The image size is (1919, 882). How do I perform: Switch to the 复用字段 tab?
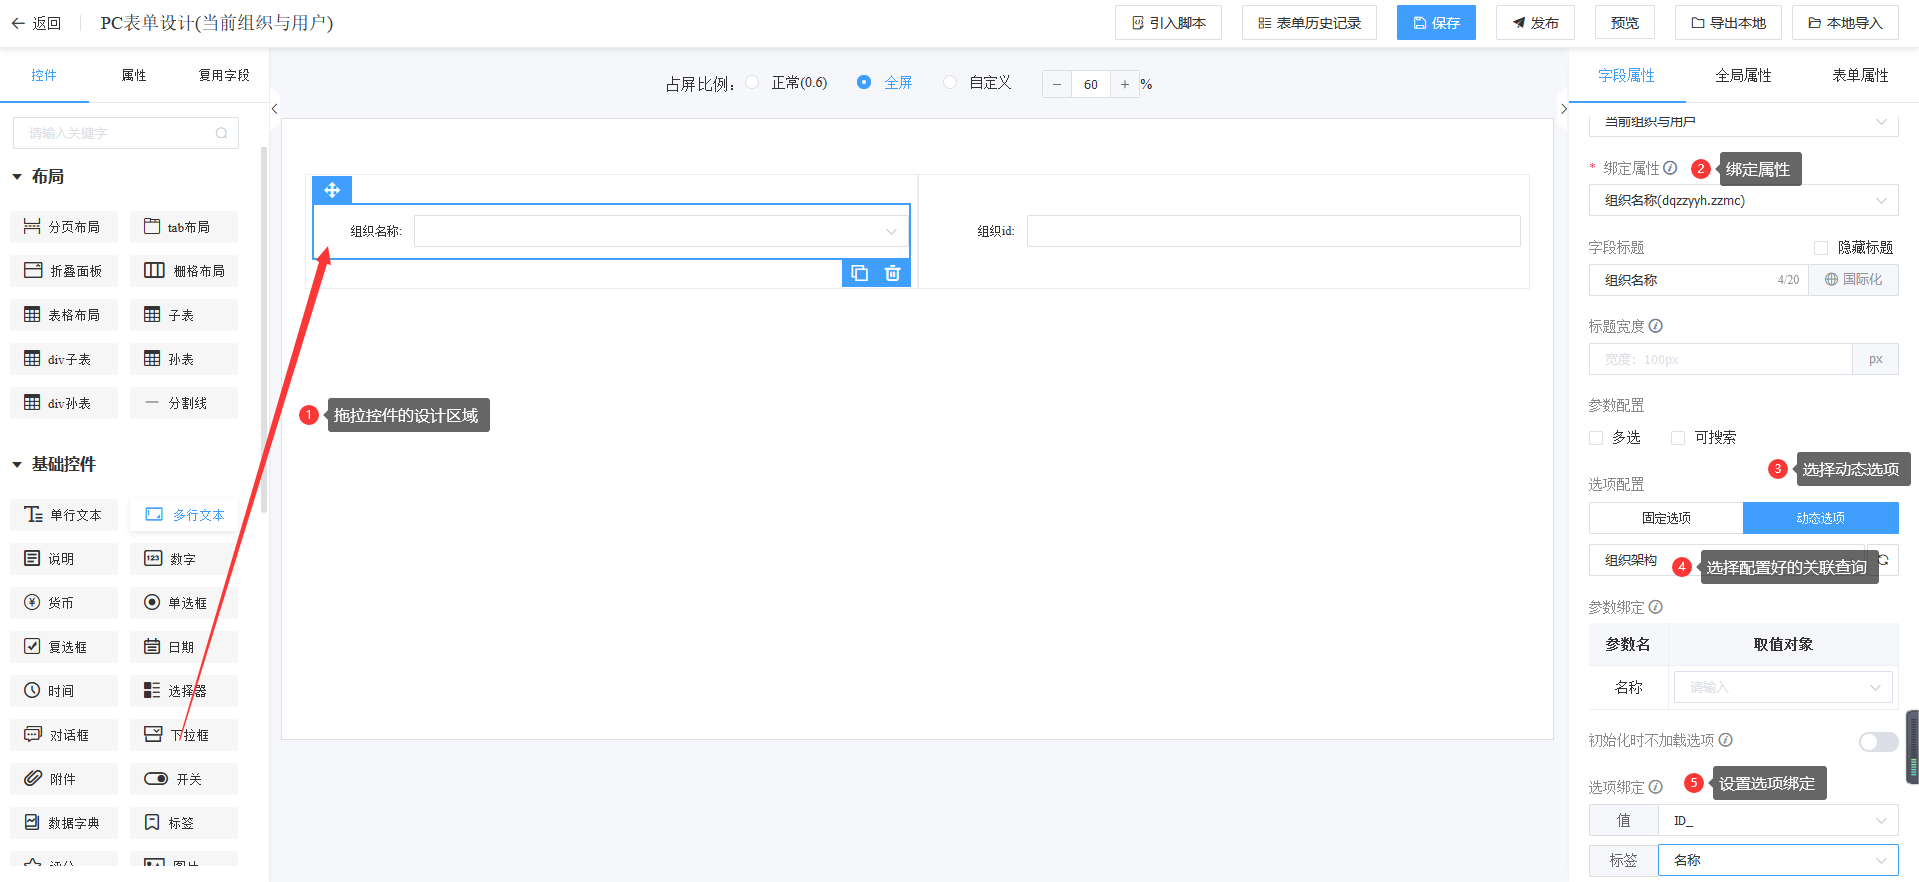[224, 76]
